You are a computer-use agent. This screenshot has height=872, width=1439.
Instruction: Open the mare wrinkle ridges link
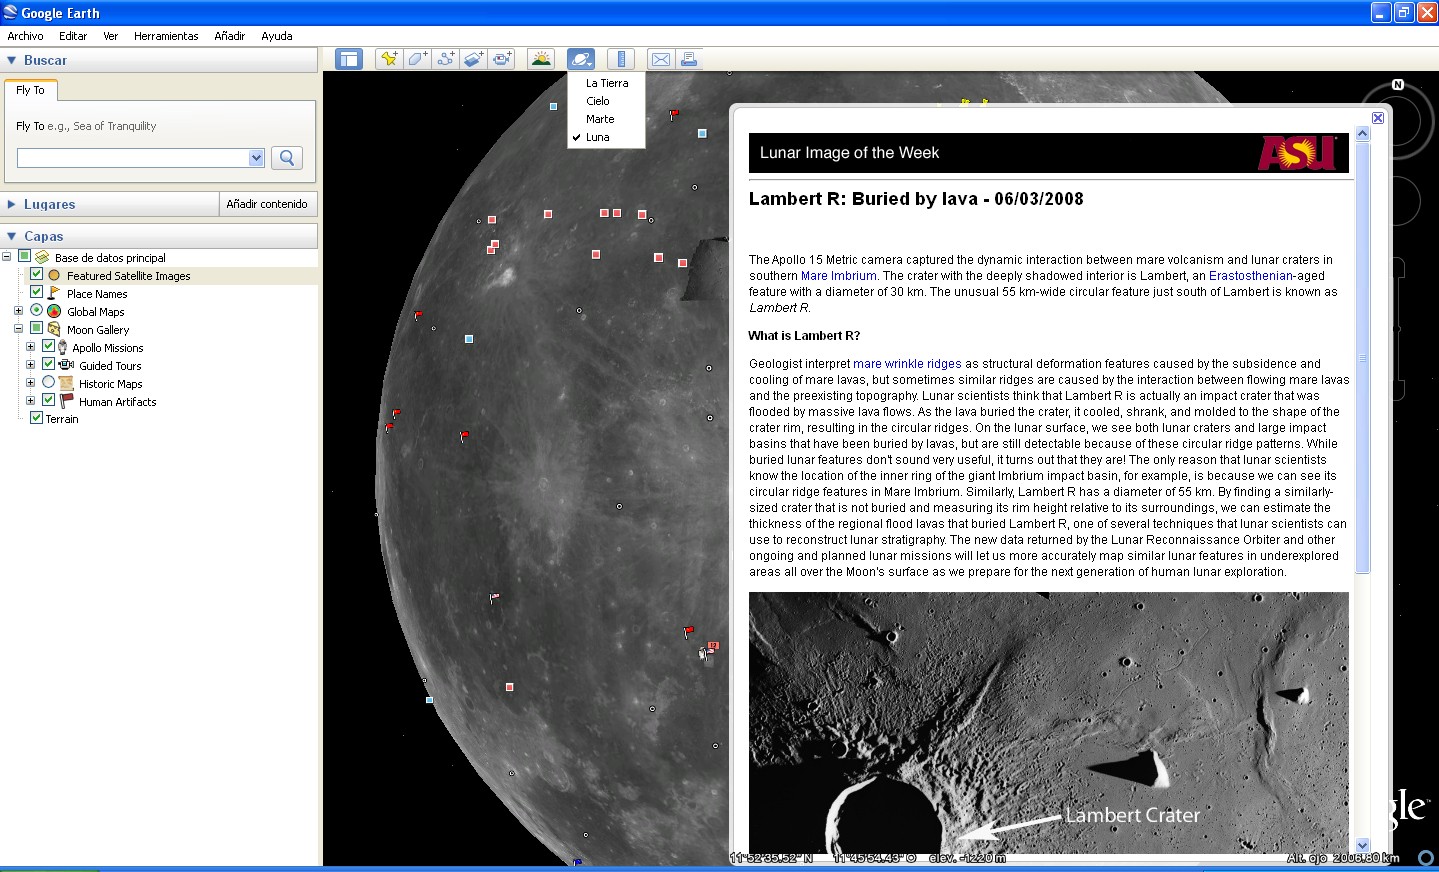(x=907, y=364)
